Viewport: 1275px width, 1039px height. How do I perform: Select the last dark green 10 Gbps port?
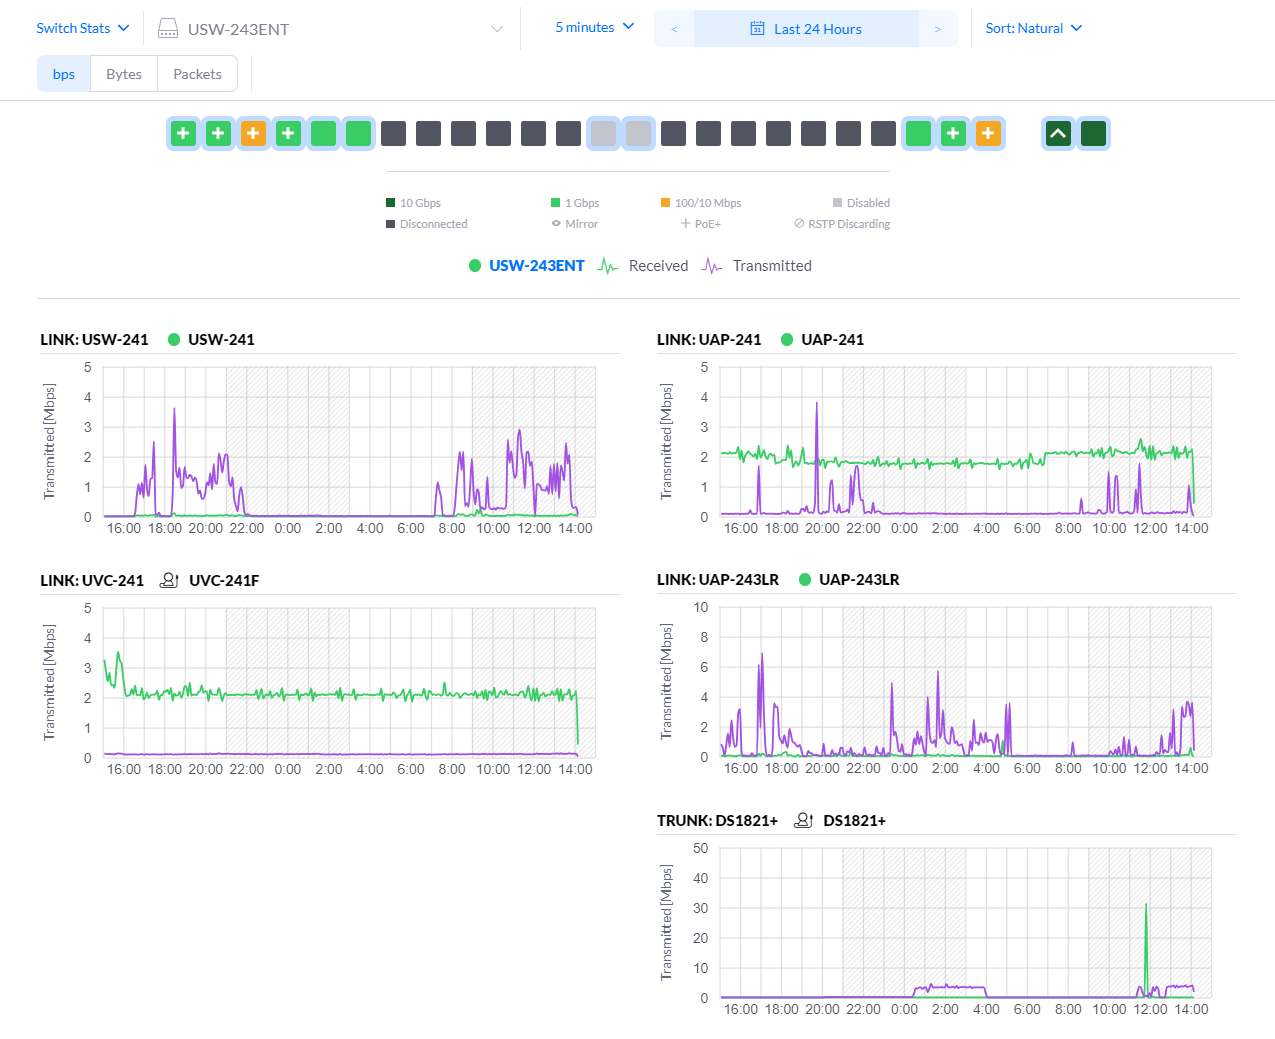click(1093, 133)
